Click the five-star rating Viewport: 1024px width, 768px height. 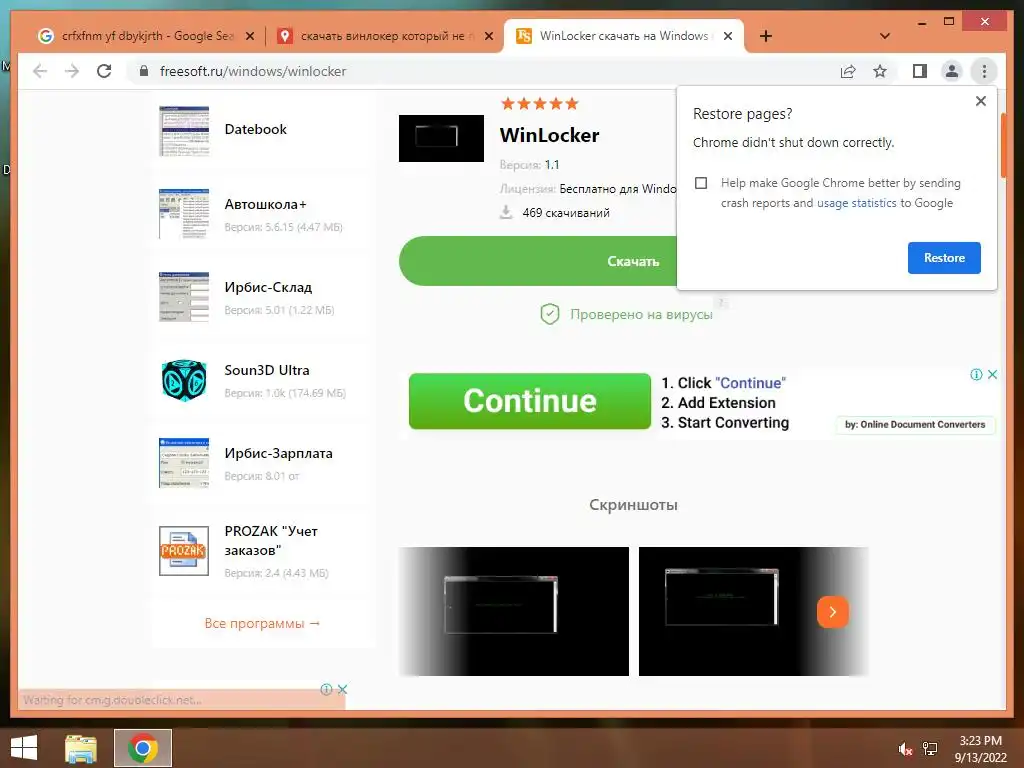click(539, 103)
